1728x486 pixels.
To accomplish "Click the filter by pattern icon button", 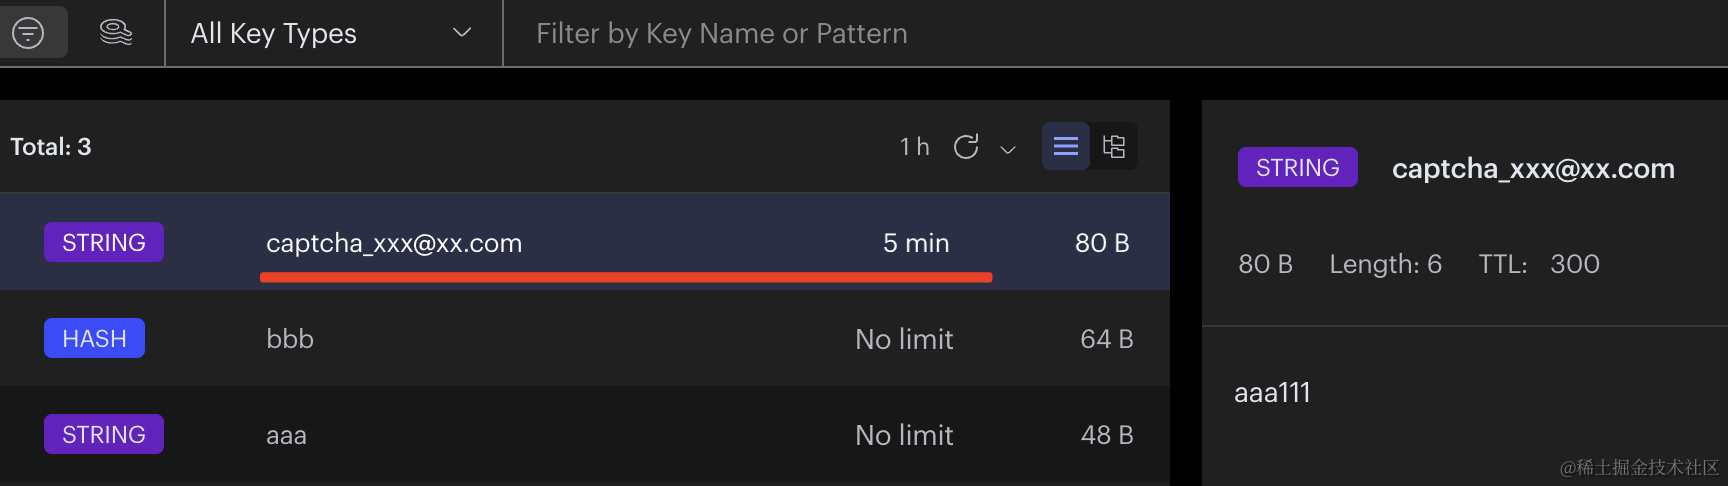I will (x=29, y=33).
